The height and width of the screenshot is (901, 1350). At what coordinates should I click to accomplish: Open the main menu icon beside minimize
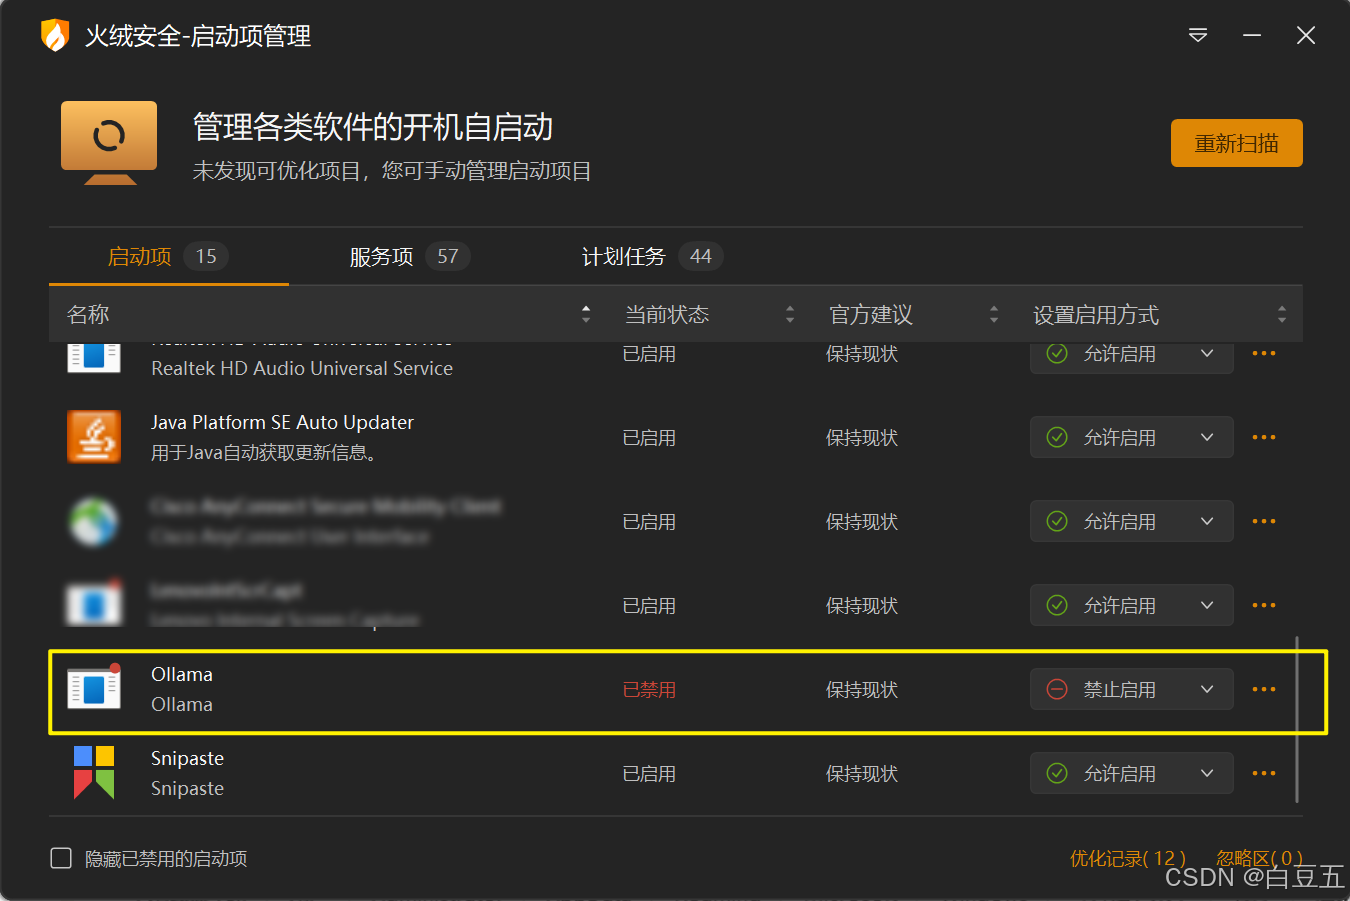[x=1198, y=36]
